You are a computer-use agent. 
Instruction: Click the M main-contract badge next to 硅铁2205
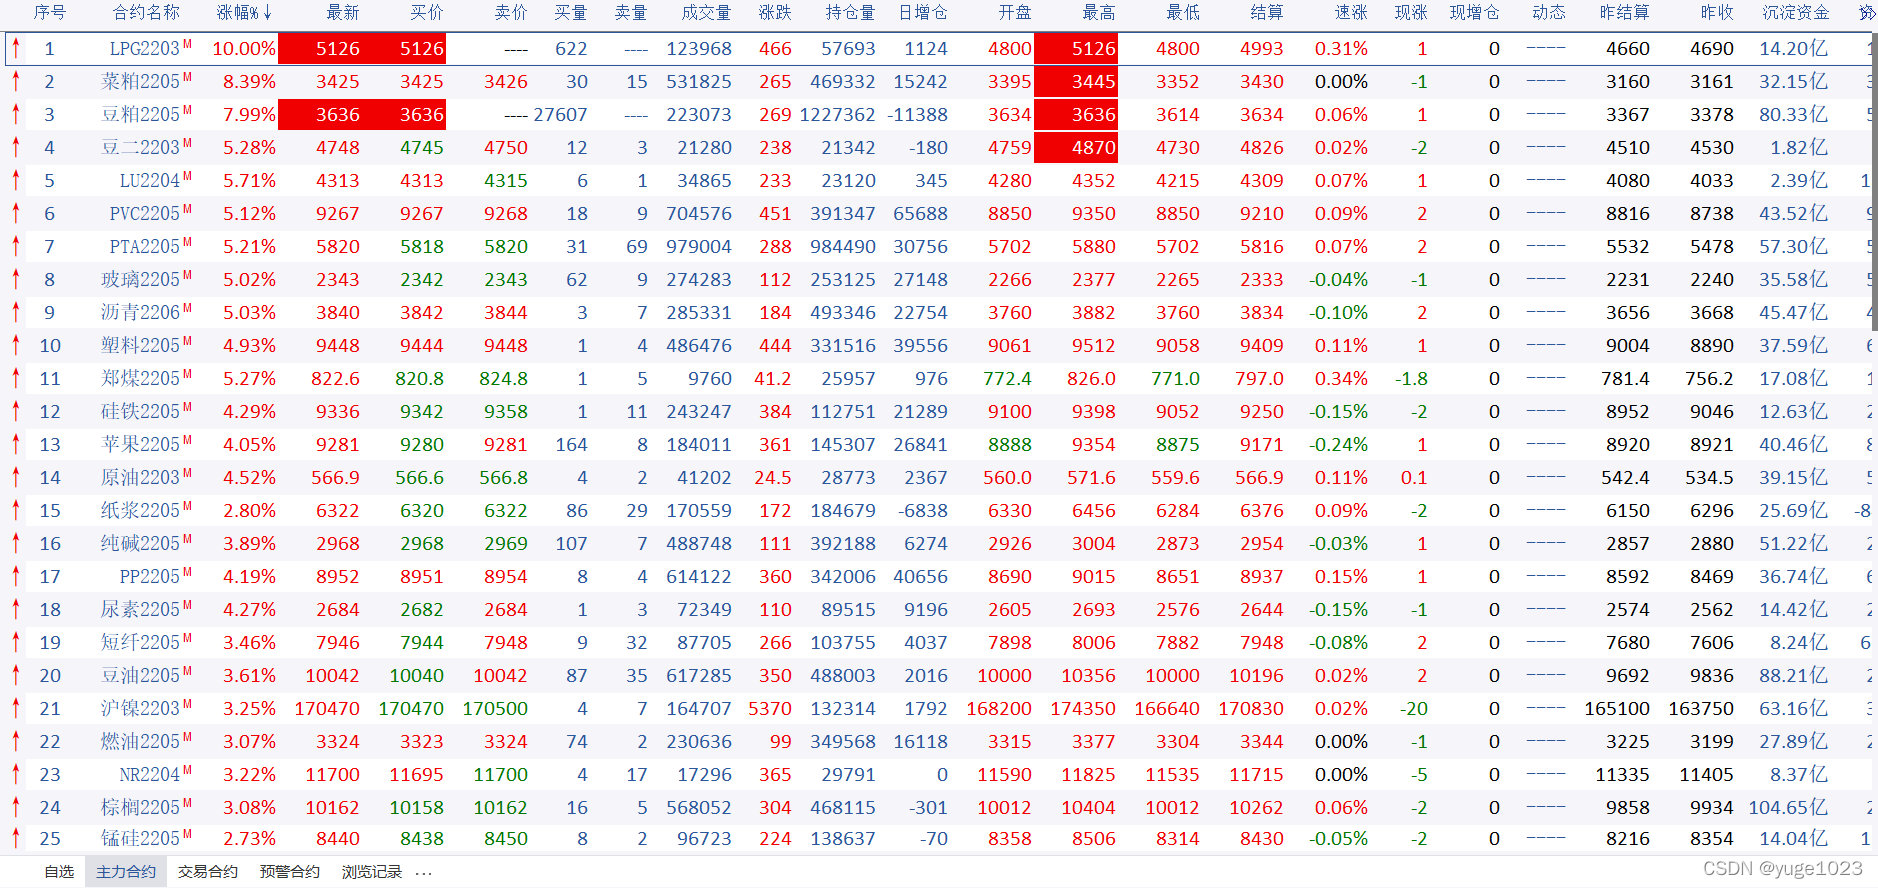click(188, 407)
